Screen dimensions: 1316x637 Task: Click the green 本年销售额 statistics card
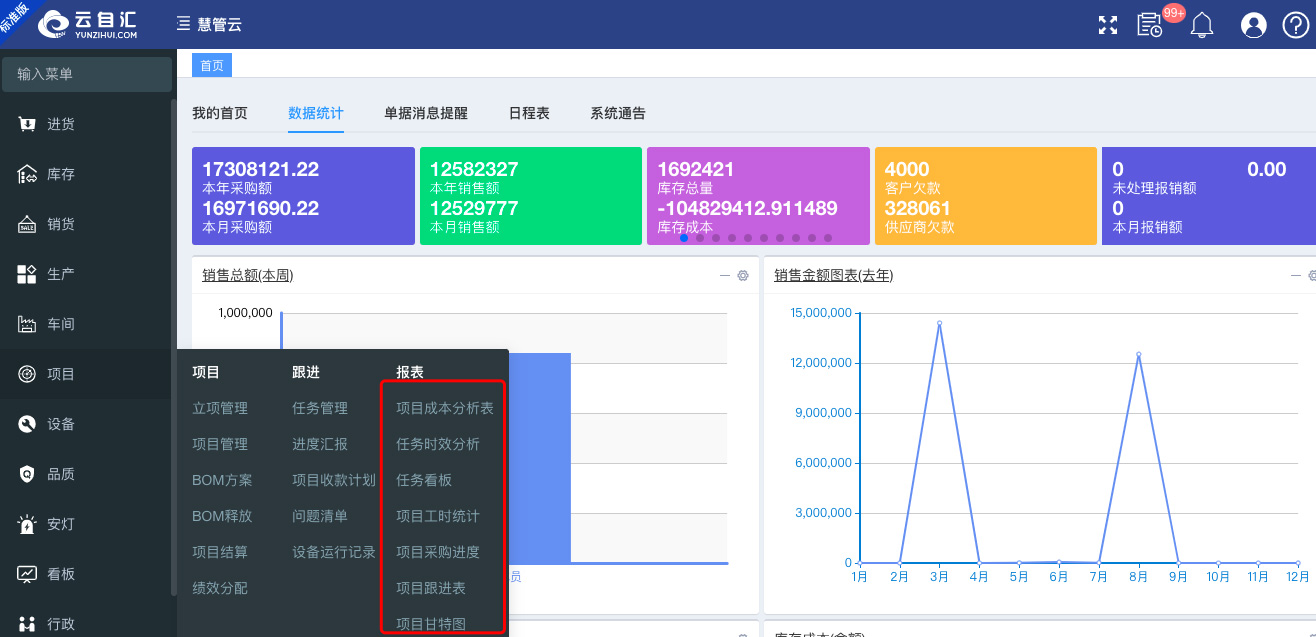click(530, 196)
